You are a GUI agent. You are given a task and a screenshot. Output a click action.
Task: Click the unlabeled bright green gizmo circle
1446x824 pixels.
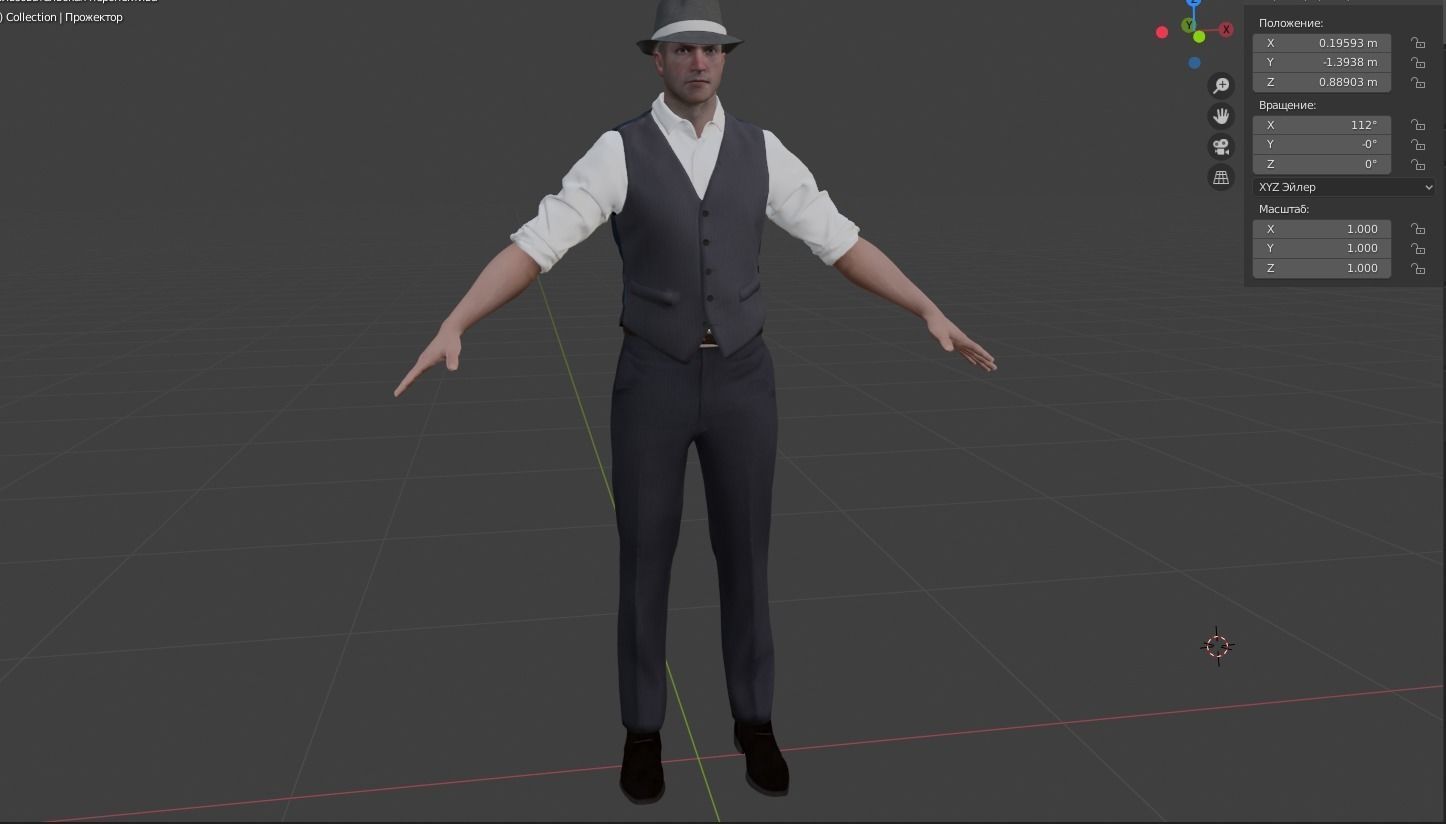[1199, 37]
